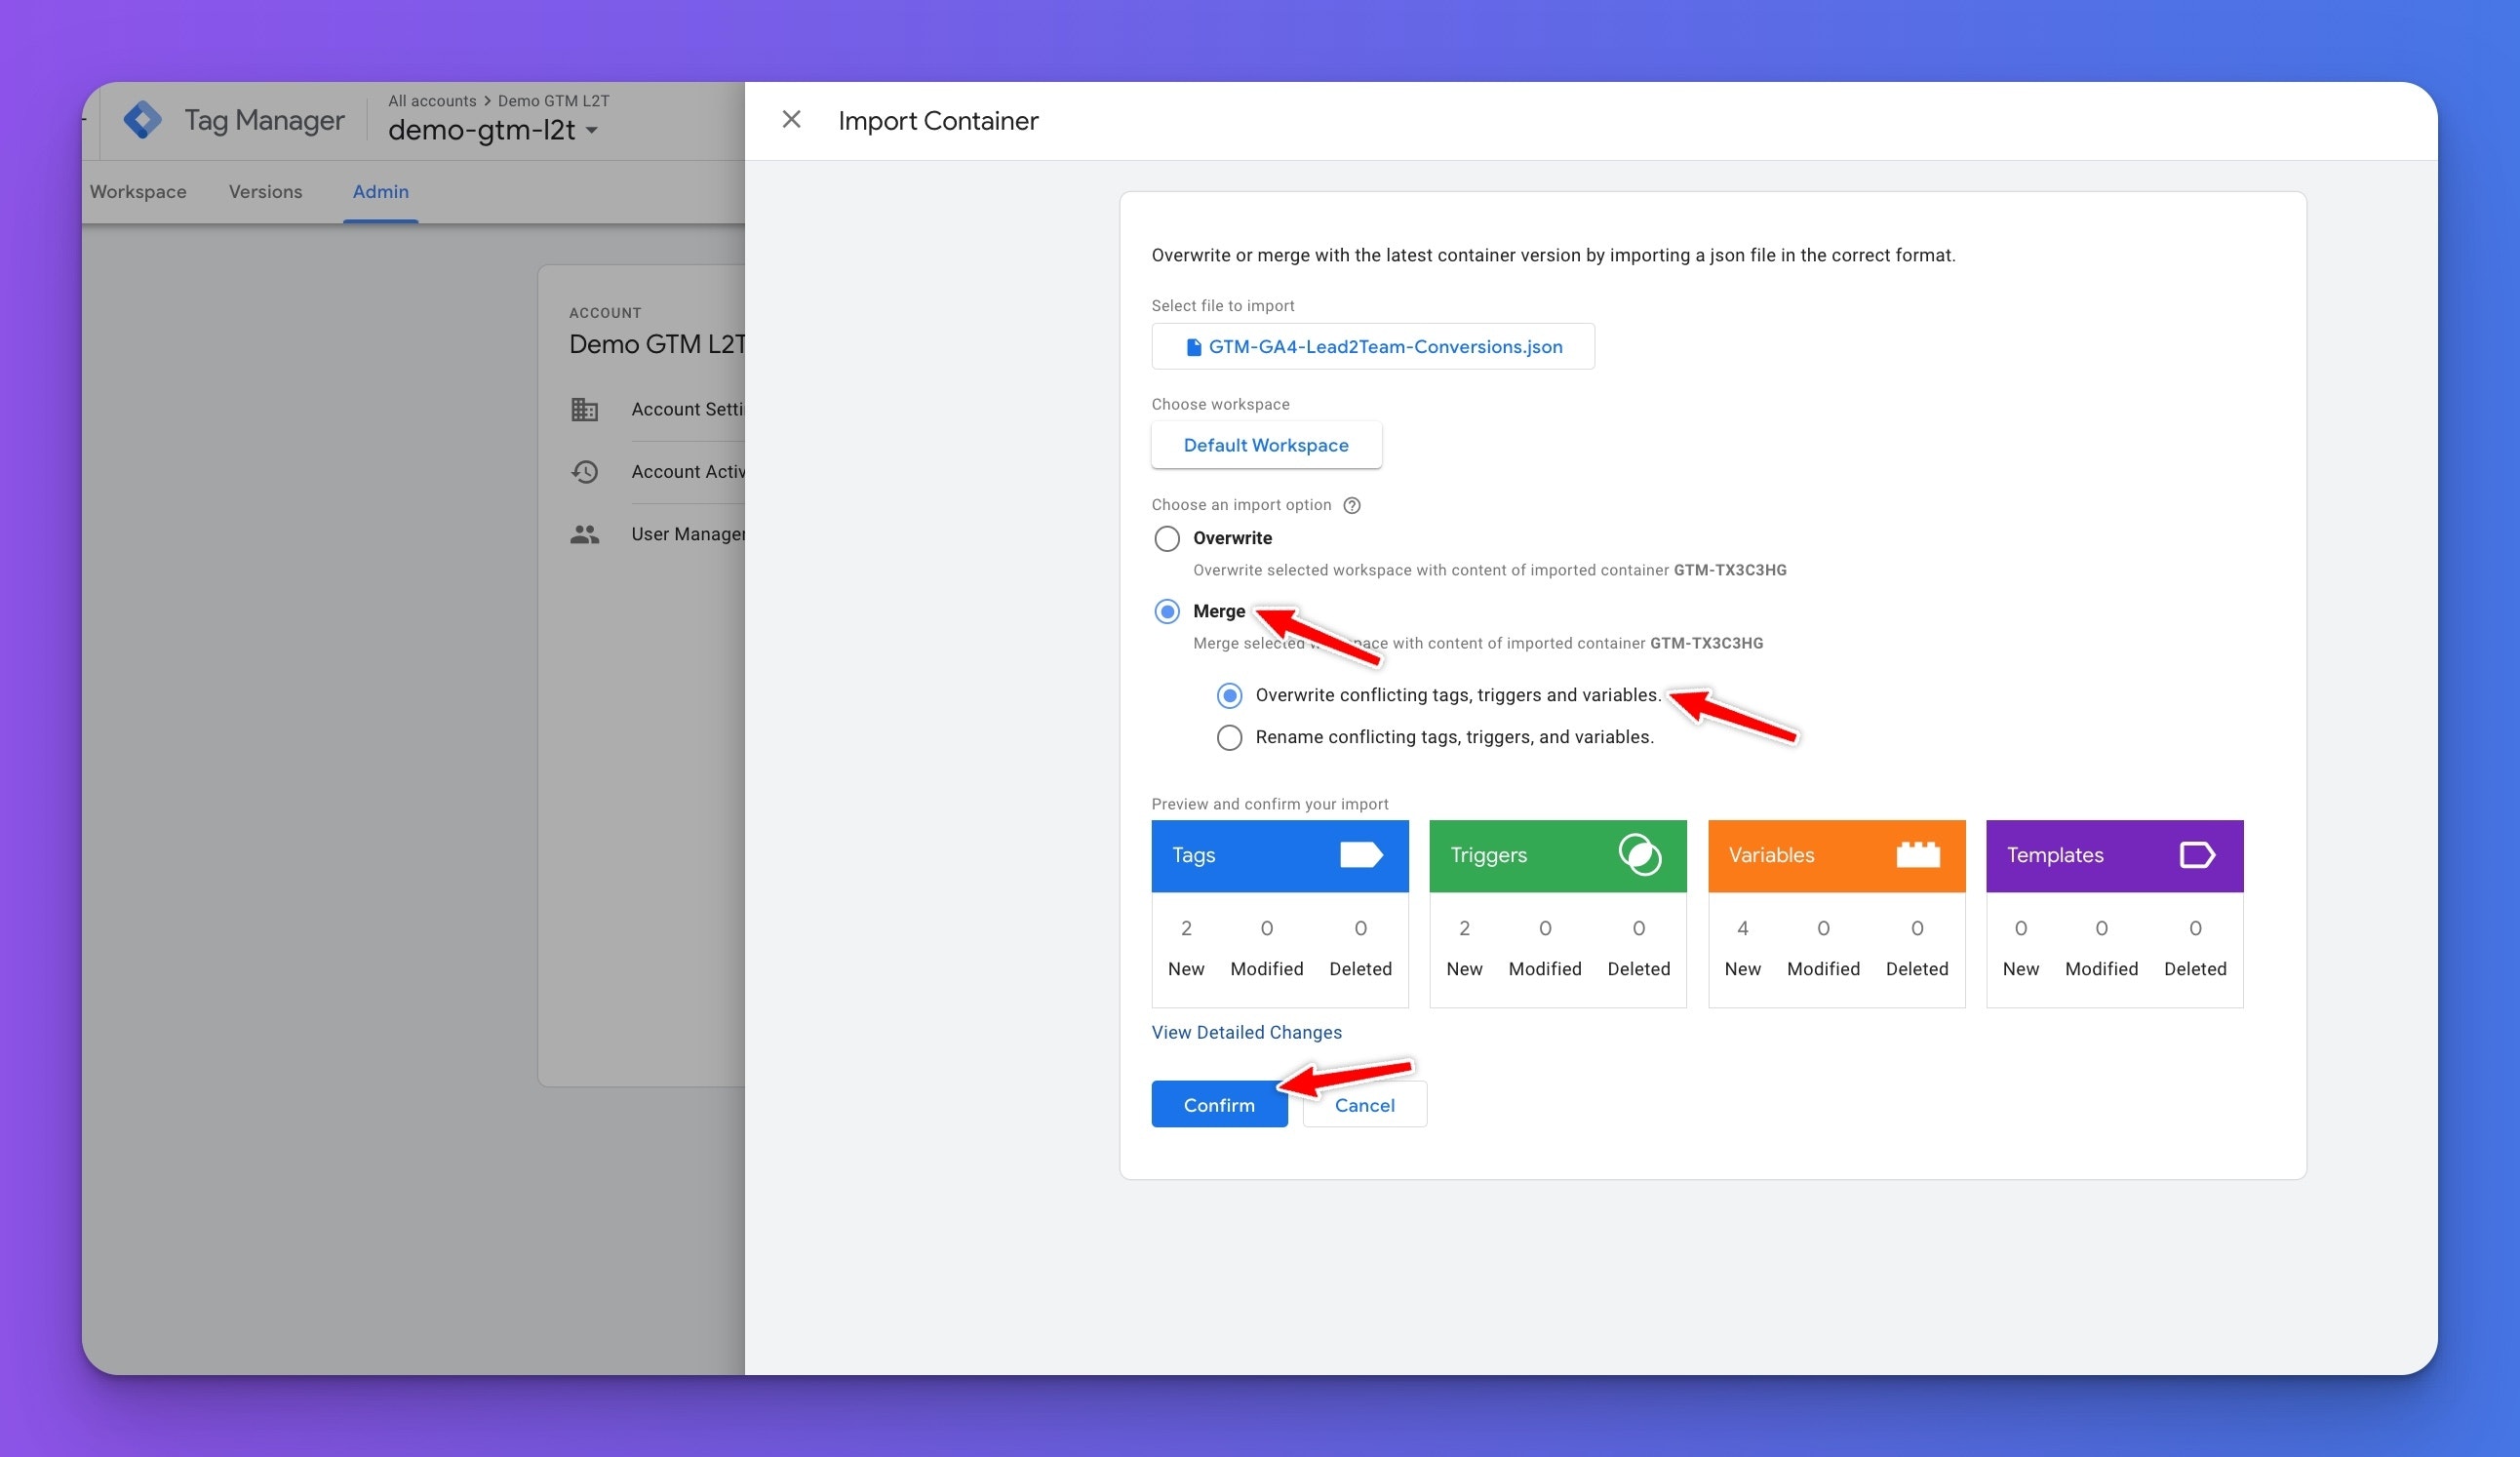
Task: Switch to the Workspace tab
Action: coord(138,191)
